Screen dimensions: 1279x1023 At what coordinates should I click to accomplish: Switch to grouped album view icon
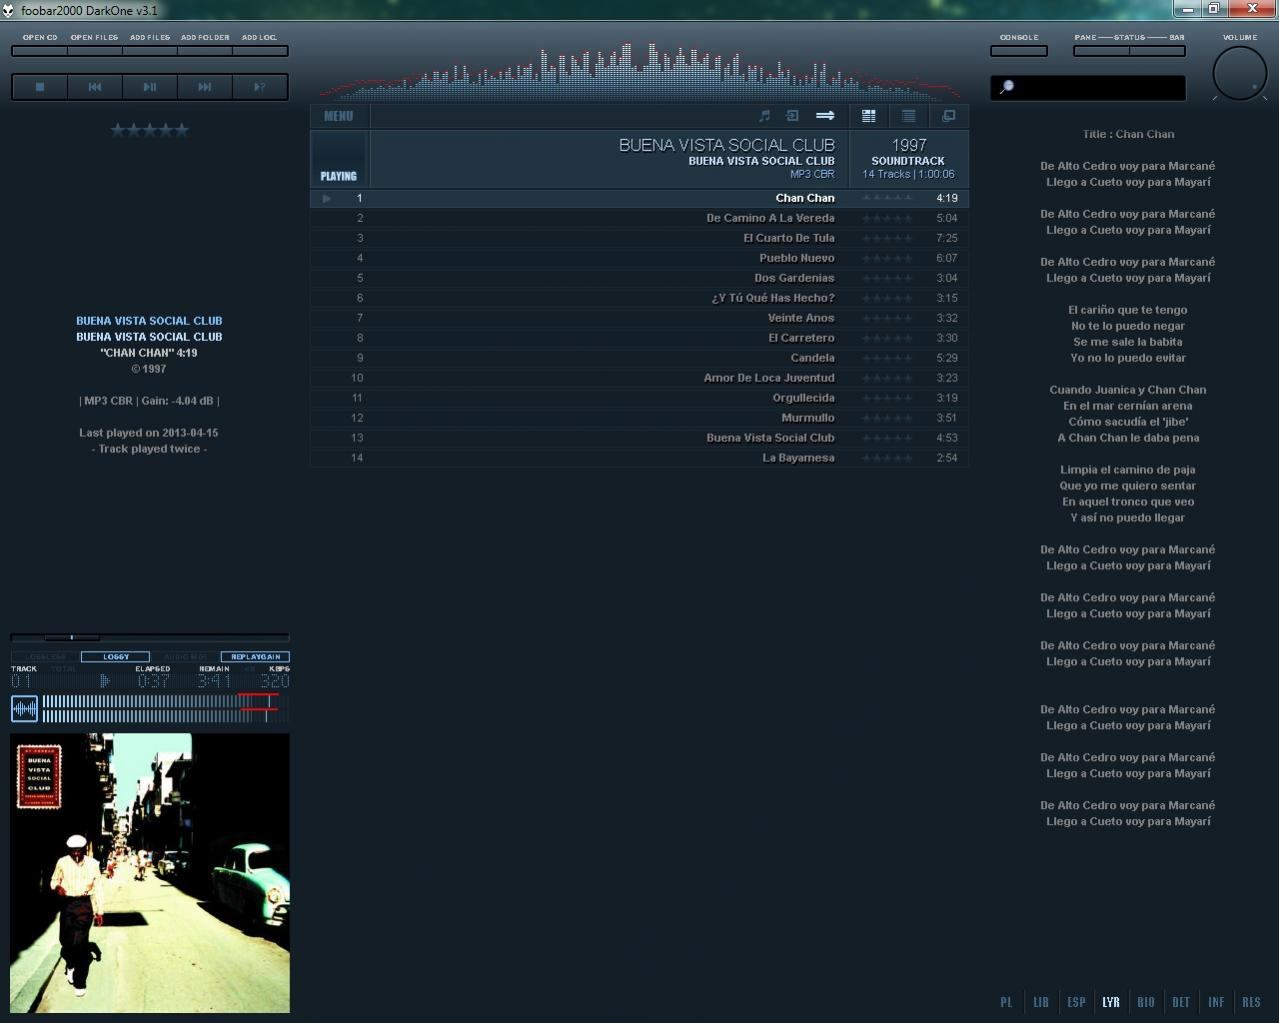(x=869, y=116)
